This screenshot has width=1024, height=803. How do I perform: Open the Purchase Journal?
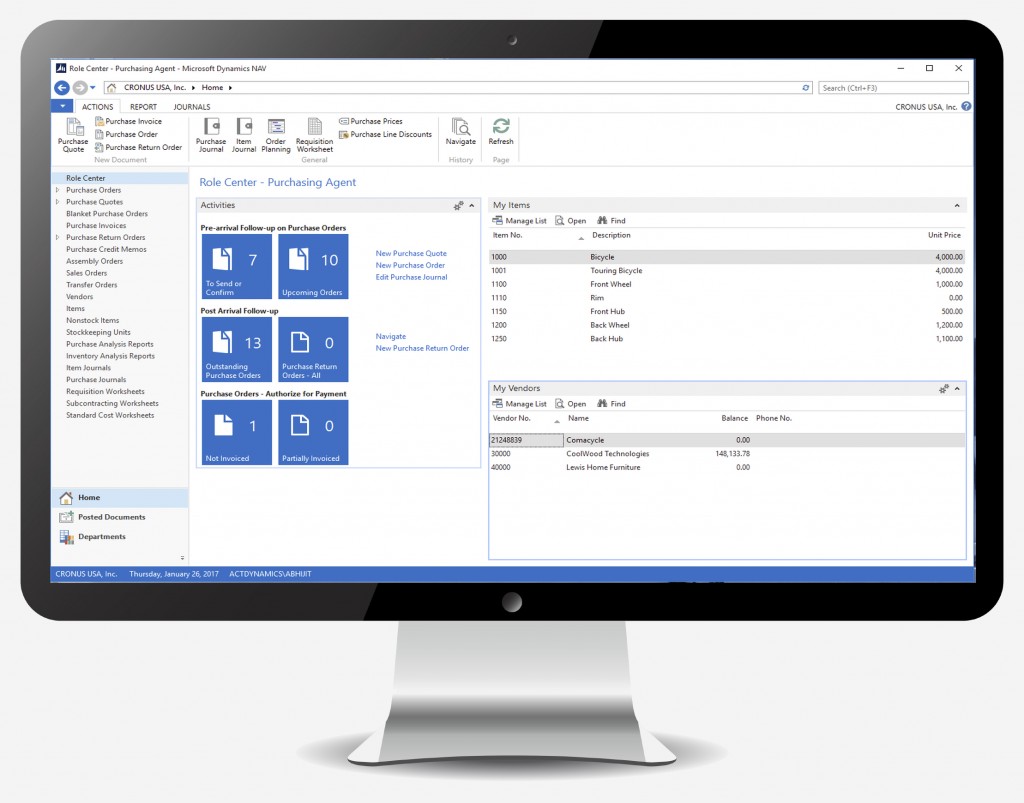[x=211, y=135]
